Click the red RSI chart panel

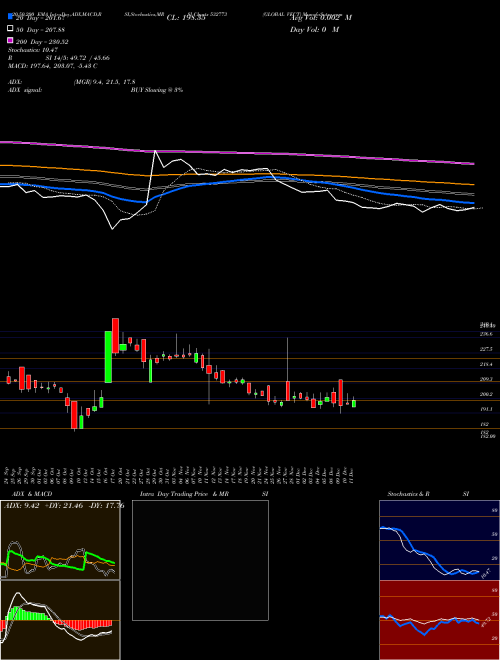click(x=439, y=620)
